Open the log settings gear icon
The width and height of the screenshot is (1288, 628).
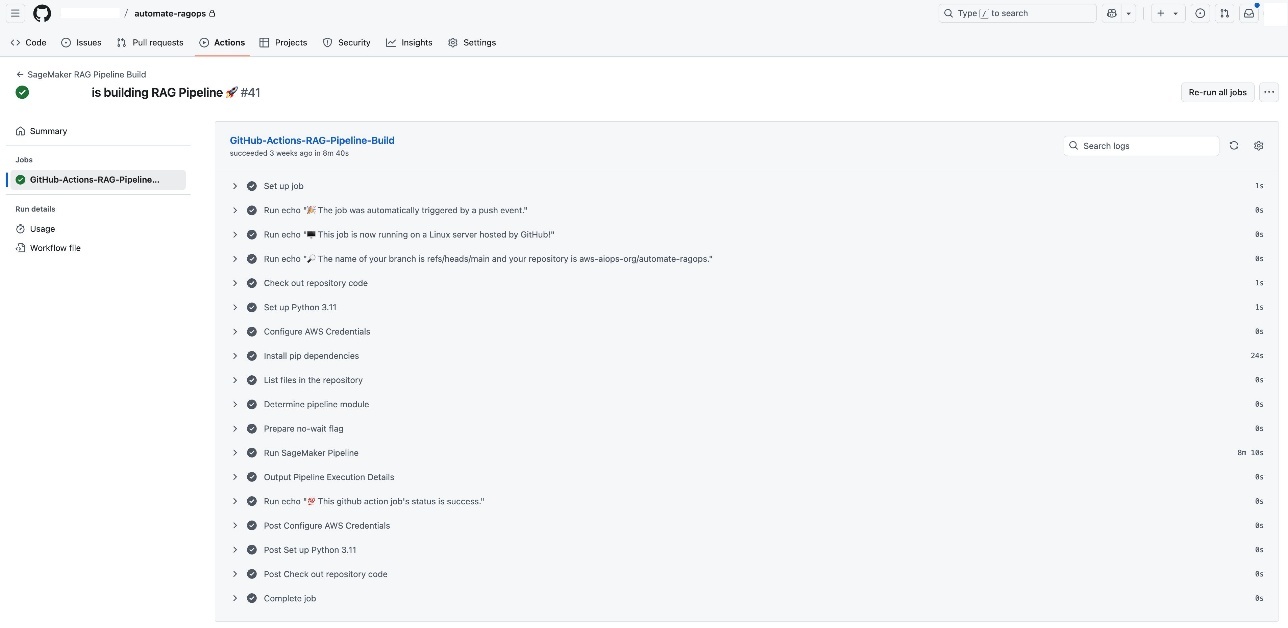point(1258,146)
